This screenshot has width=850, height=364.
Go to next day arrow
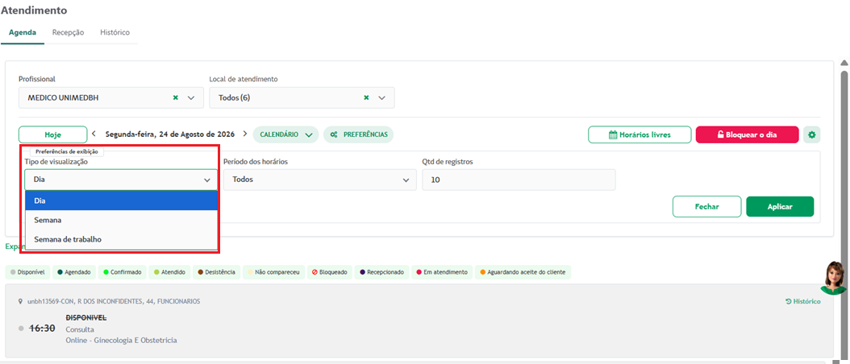point(244,133)
